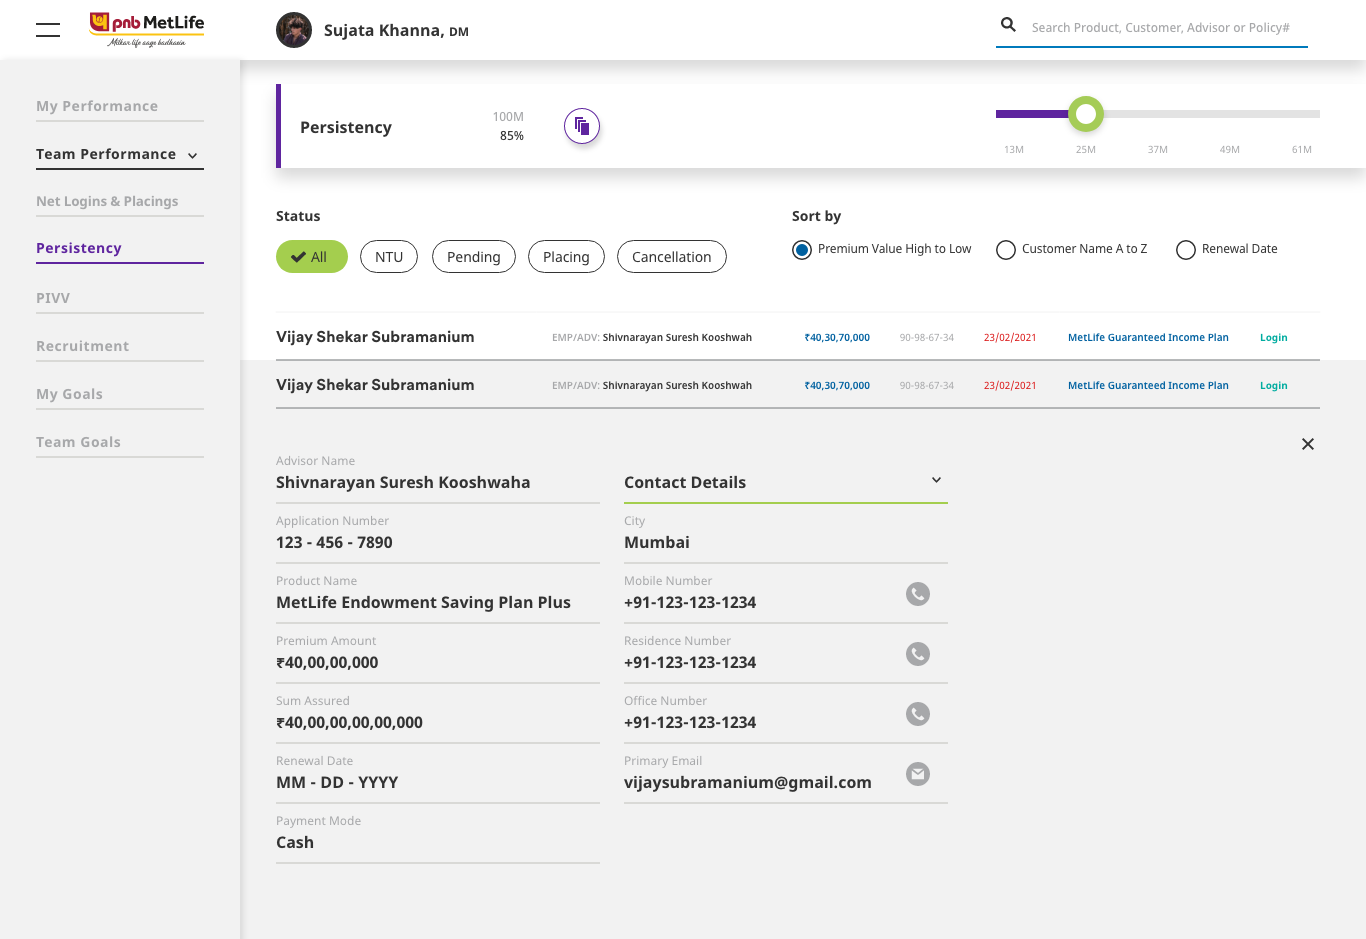Open MetLife Guaranteed Income Plan in expanded row
Viewport: 1366px width, 939px height.
(x=1148, y=385)
